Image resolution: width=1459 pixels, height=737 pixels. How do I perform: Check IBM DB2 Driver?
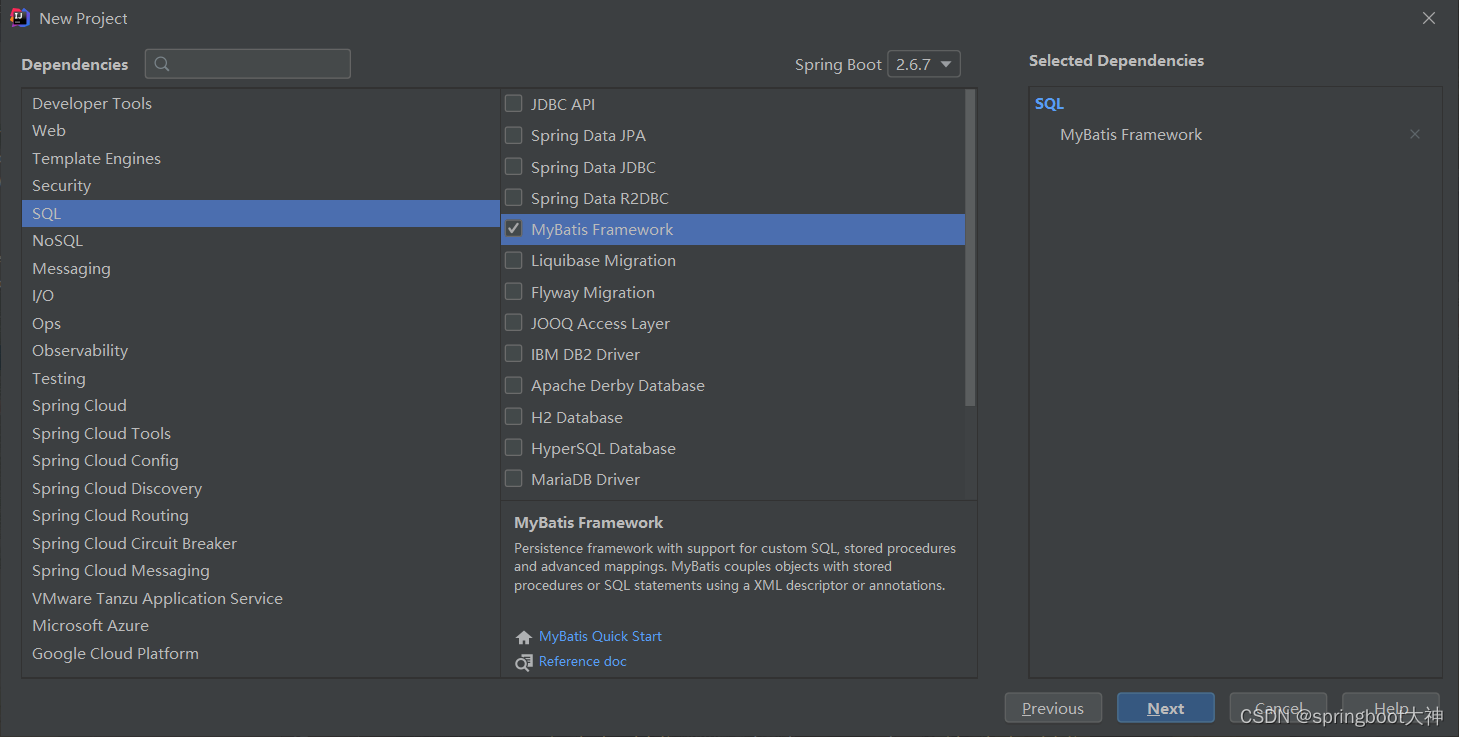point(513,353)
